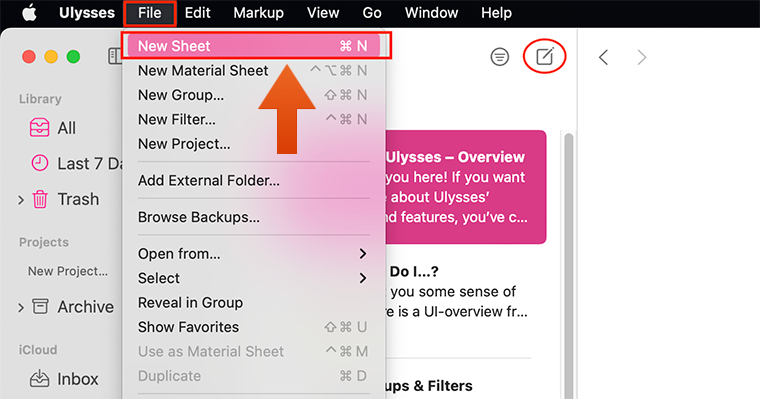The width and height of the screenshot is (760, 399).
Task: Open the Ulysses – Overview sheet card
Action: [x=466, y=187]
